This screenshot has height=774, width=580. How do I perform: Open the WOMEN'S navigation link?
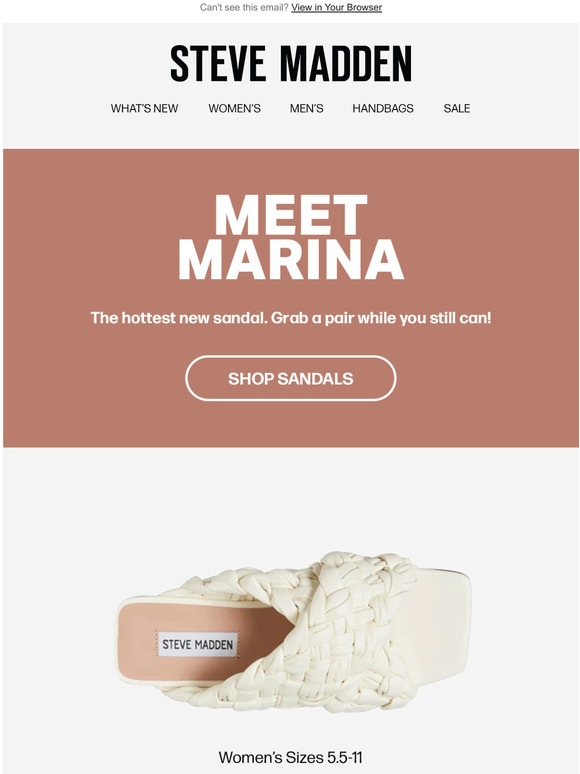[234, 108]
